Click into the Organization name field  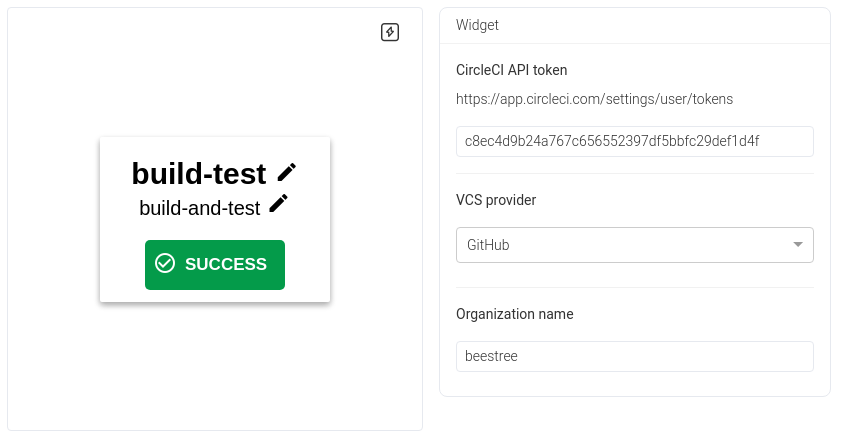[634, 356]
